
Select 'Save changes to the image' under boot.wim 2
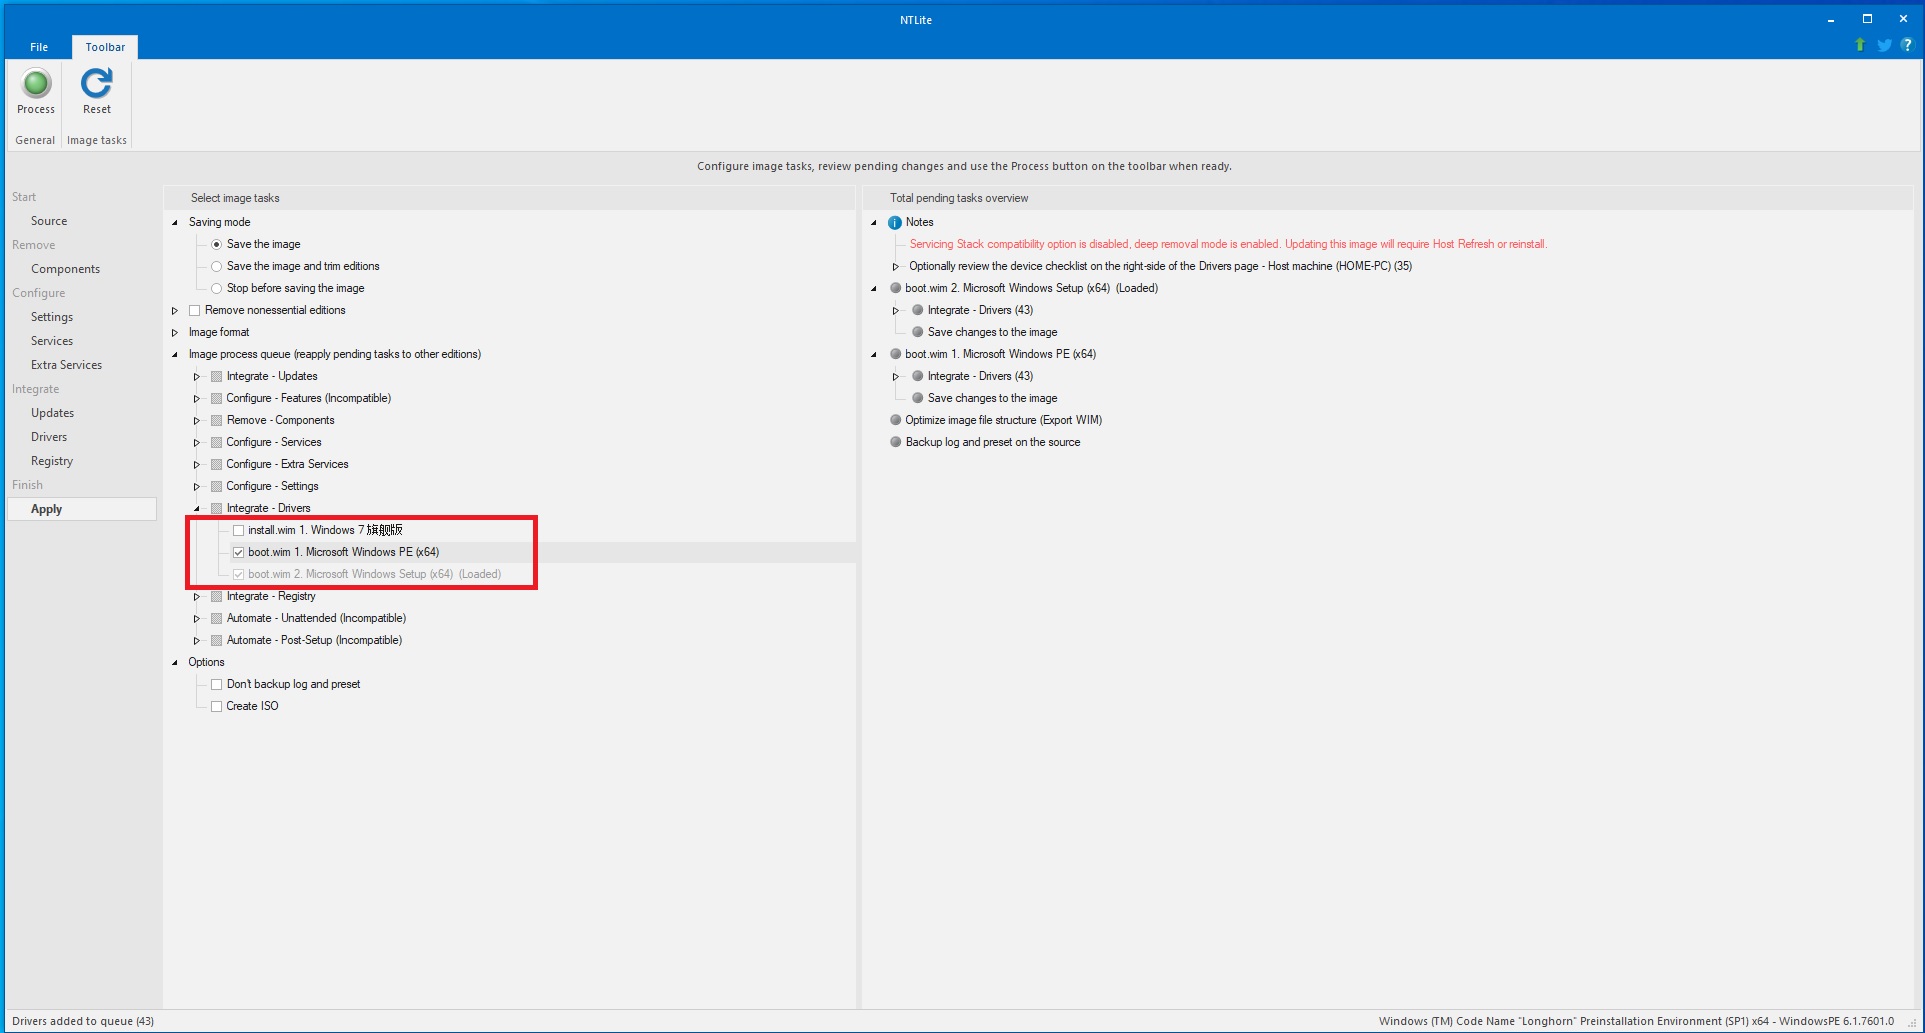click(x=992, y=332)
